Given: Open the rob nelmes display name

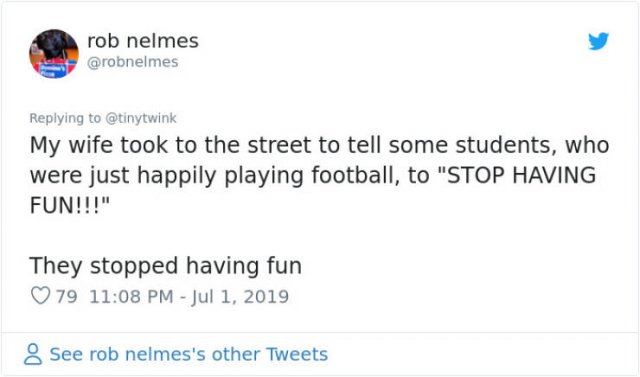Looking at the screenshot, I should [x=143, y=40].
